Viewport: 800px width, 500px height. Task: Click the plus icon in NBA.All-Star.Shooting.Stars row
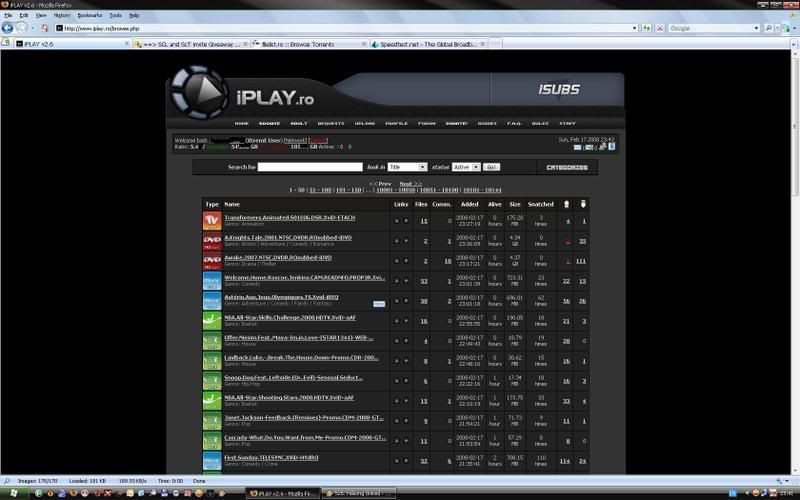coord(406,401)
